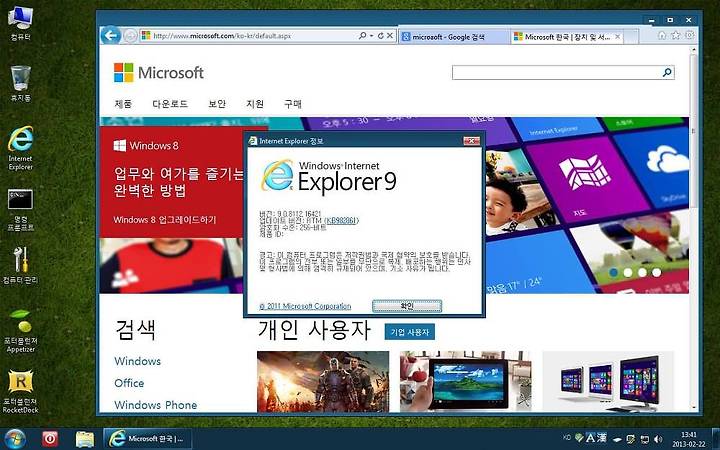720x450 pixels.
Task: Click the Microsoft 한국 taskbar button
Action: [x=147, y=439]
